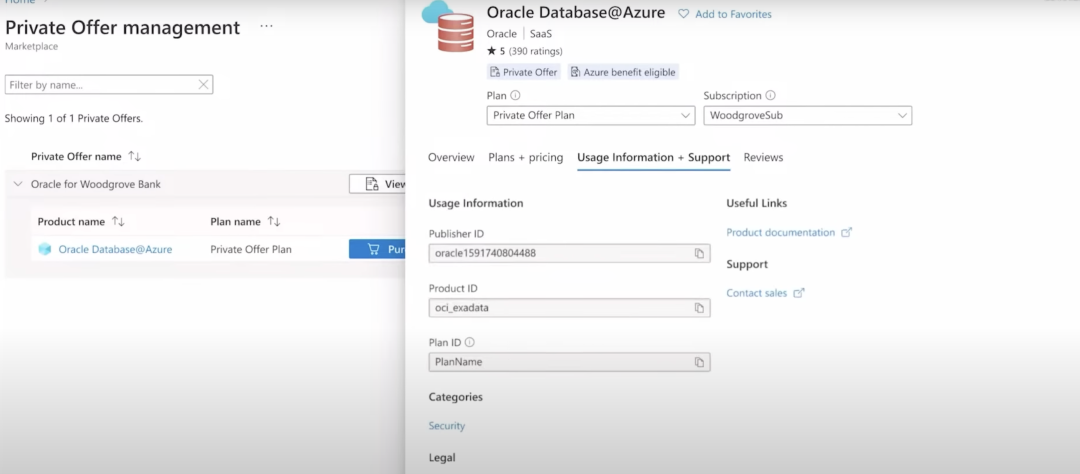Clear the Filter by name box
The image size is (1080, 474).
click(x=203, y=85)
